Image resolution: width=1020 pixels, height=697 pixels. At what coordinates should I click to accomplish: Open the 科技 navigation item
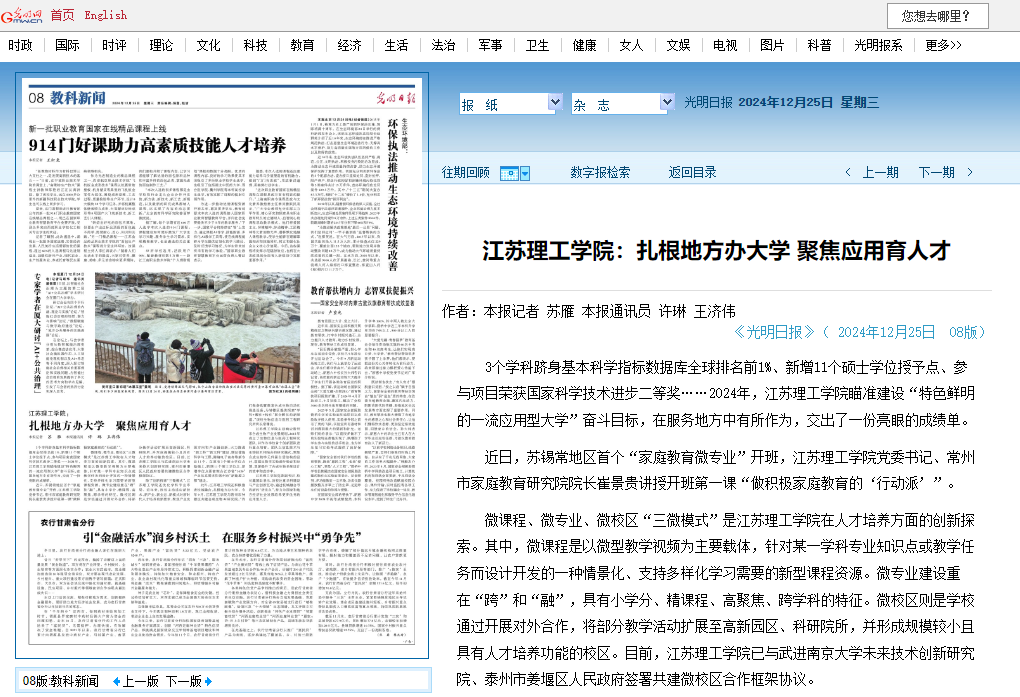pos(255,45)
